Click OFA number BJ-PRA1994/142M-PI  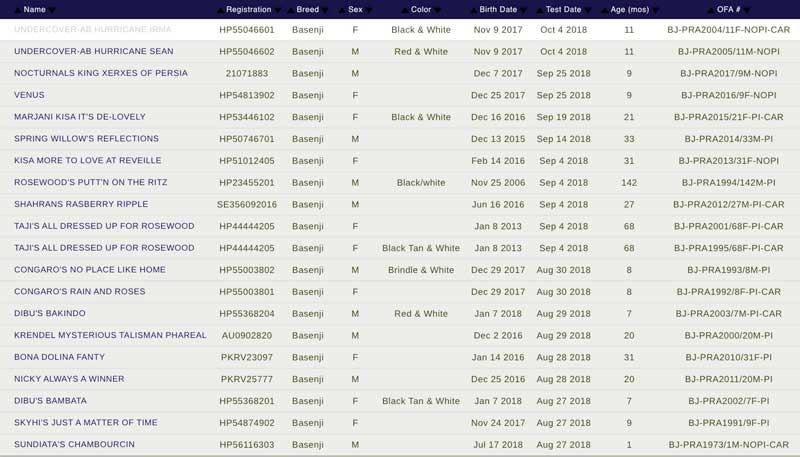[729, 183]
